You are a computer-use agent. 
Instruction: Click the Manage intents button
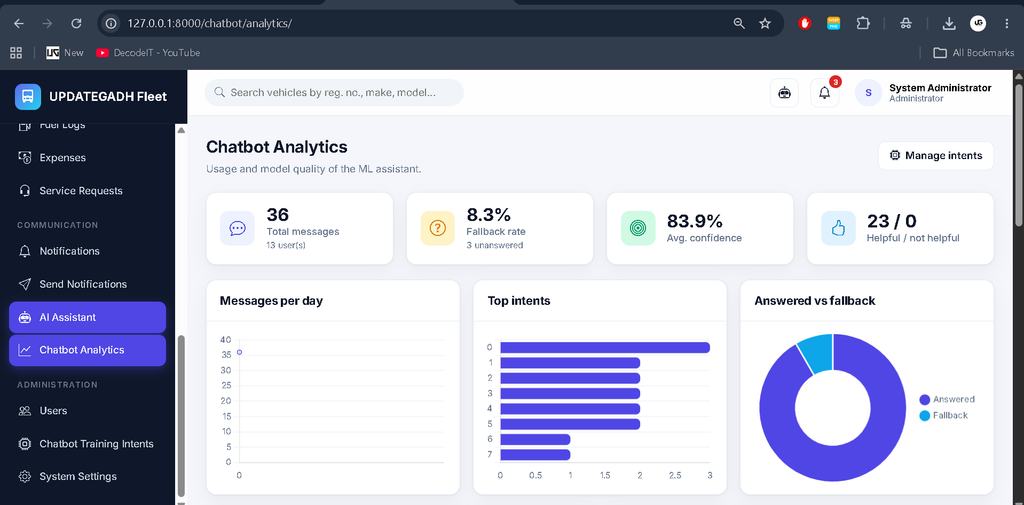pos(936,155)
